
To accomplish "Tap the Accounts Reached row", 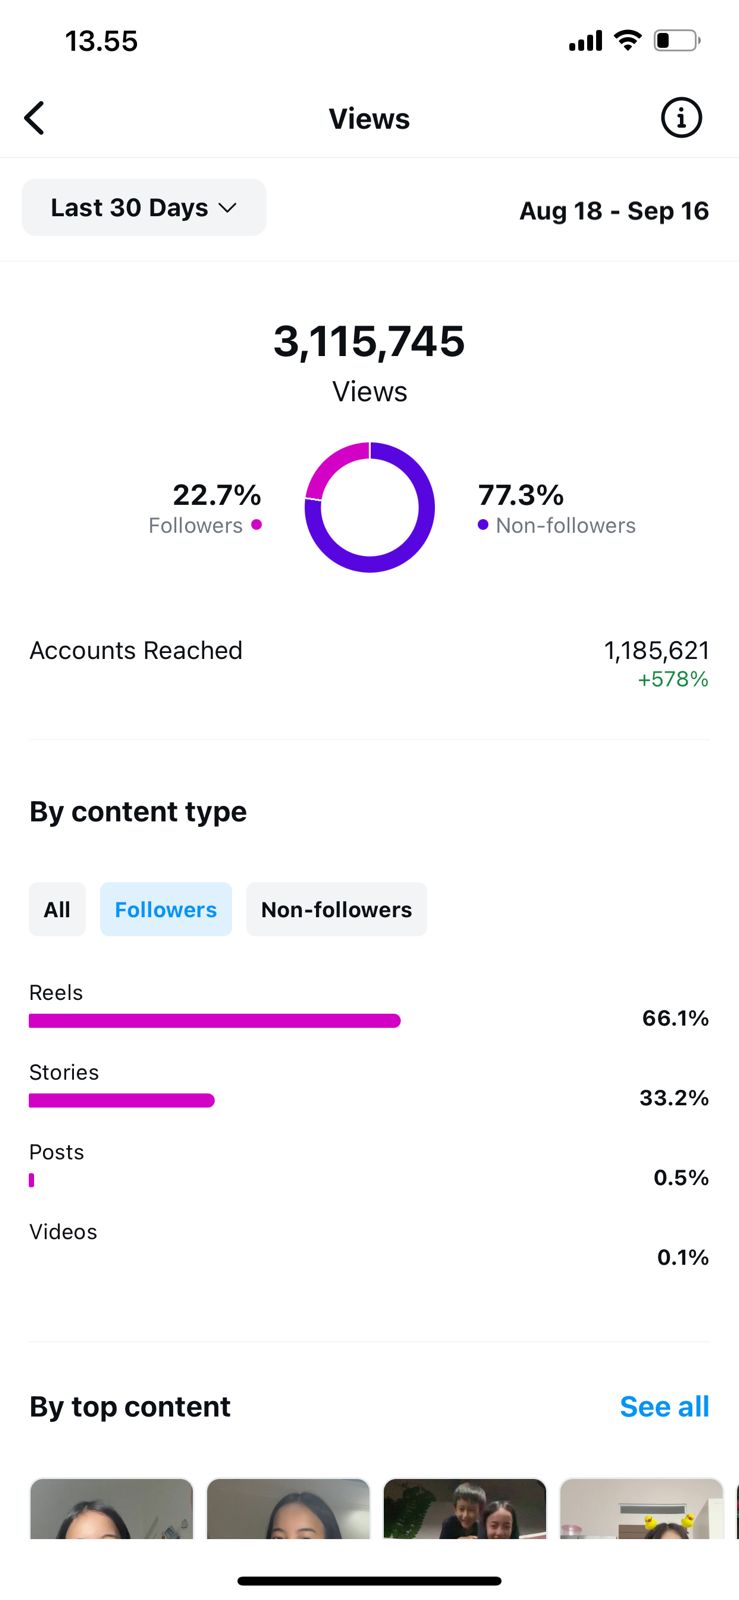I will [369, 663].
